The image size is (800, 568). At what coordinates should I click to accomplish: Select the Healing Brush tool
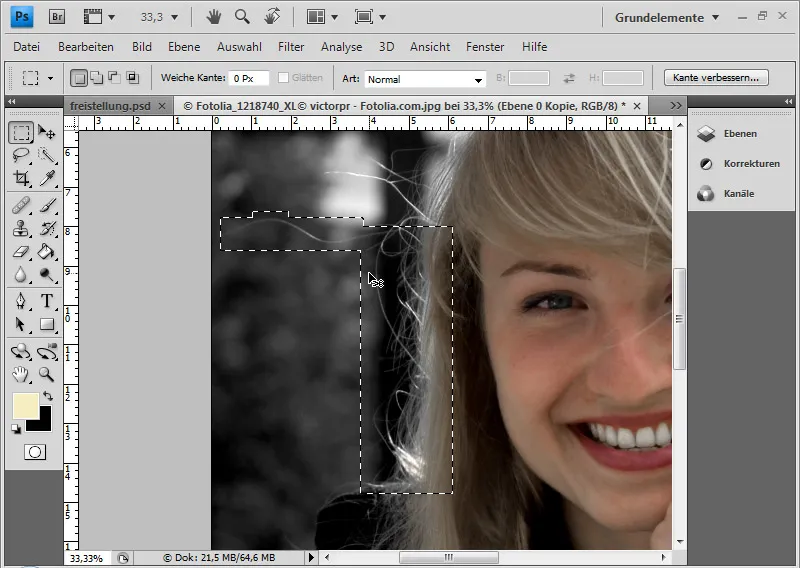pos(21,206)
